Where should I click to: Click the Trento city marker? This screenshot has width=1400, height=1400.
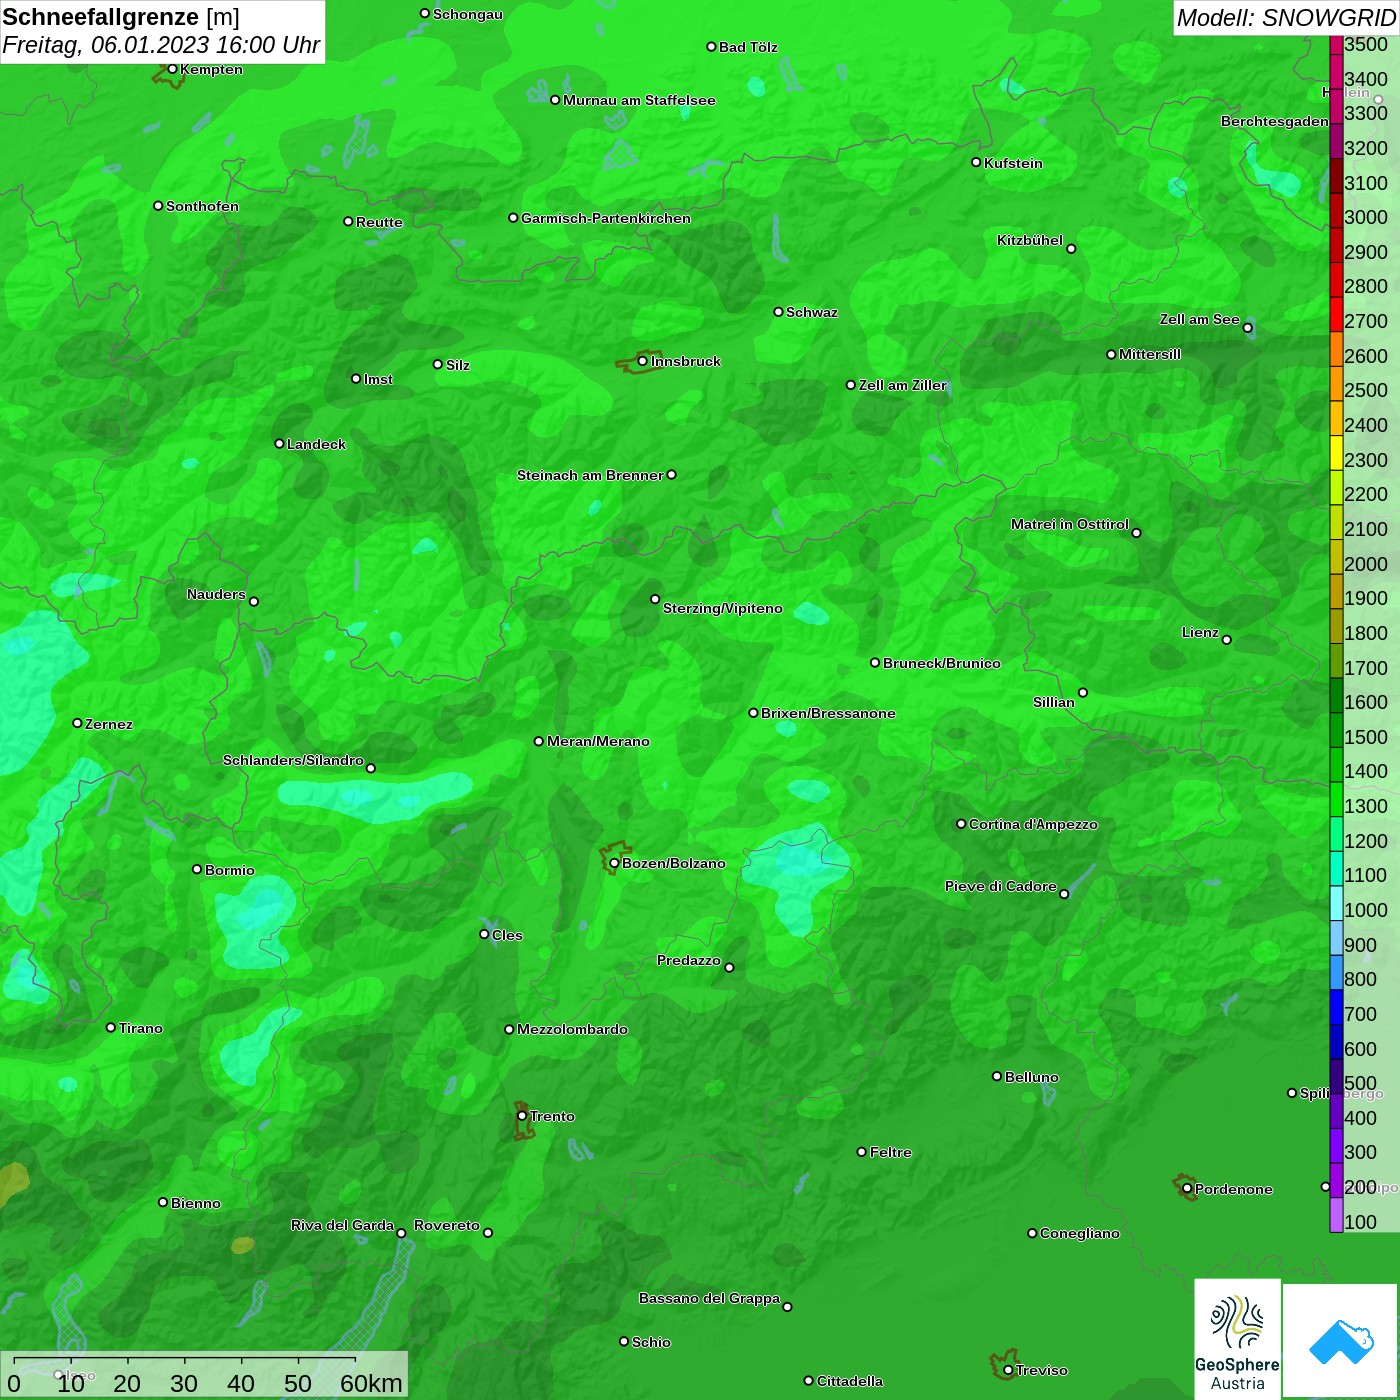tap(522, 1116)
